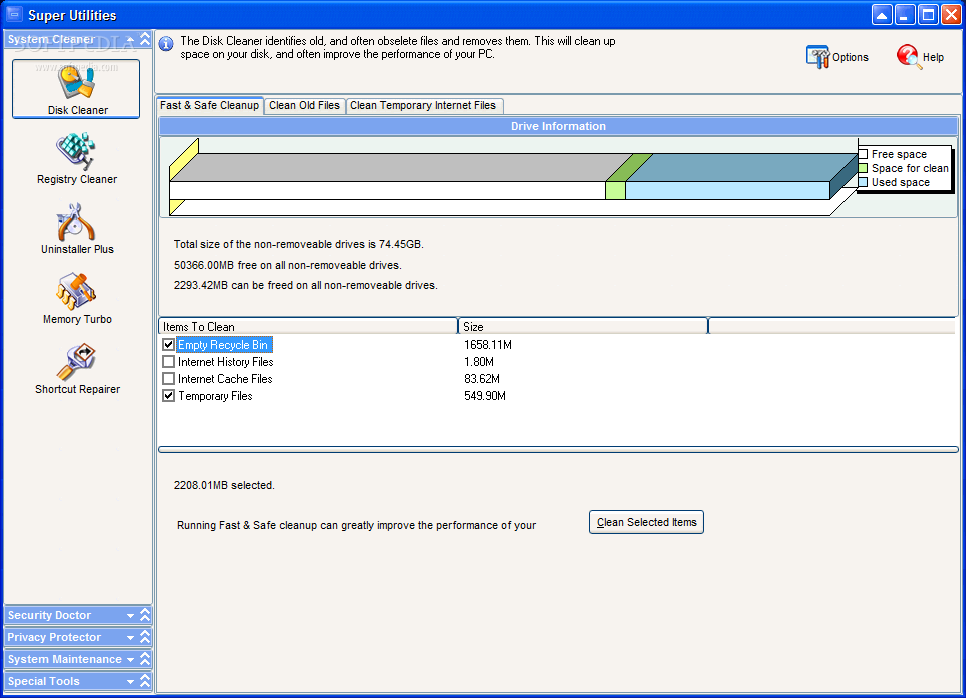Minimize the Super Utilities window

905,15
